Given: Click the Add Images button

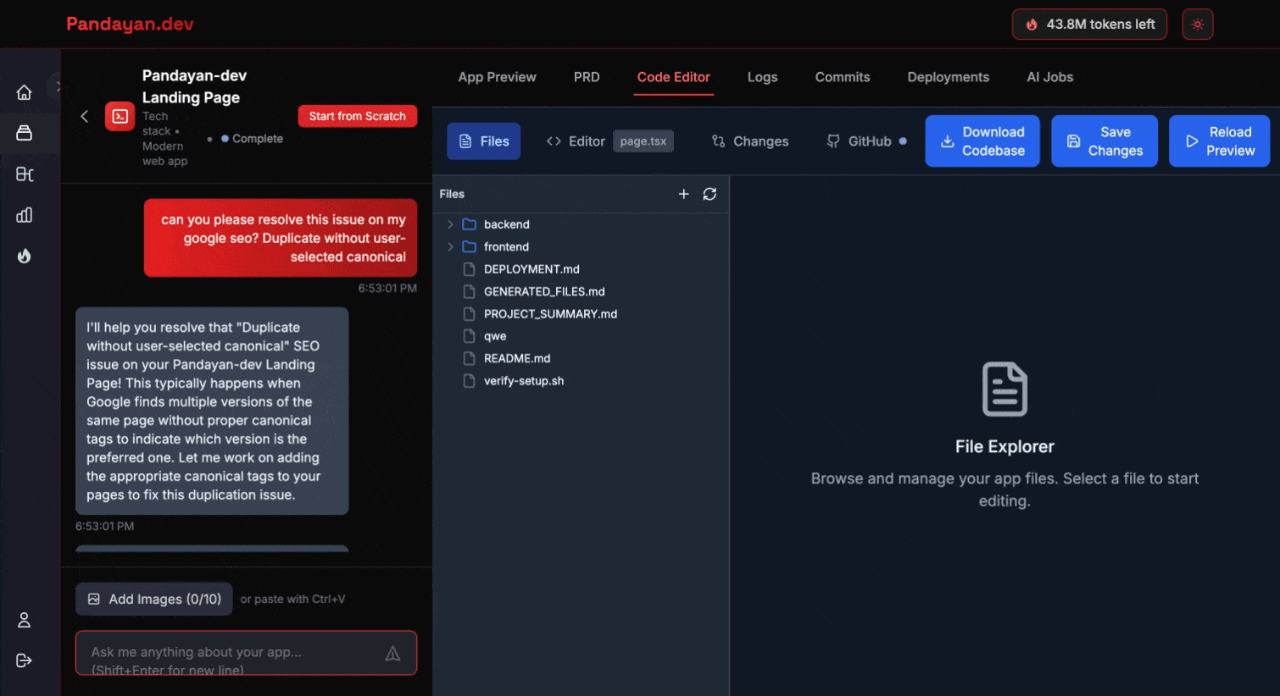Looking at the screenshot, I should [x=154, y=599].
